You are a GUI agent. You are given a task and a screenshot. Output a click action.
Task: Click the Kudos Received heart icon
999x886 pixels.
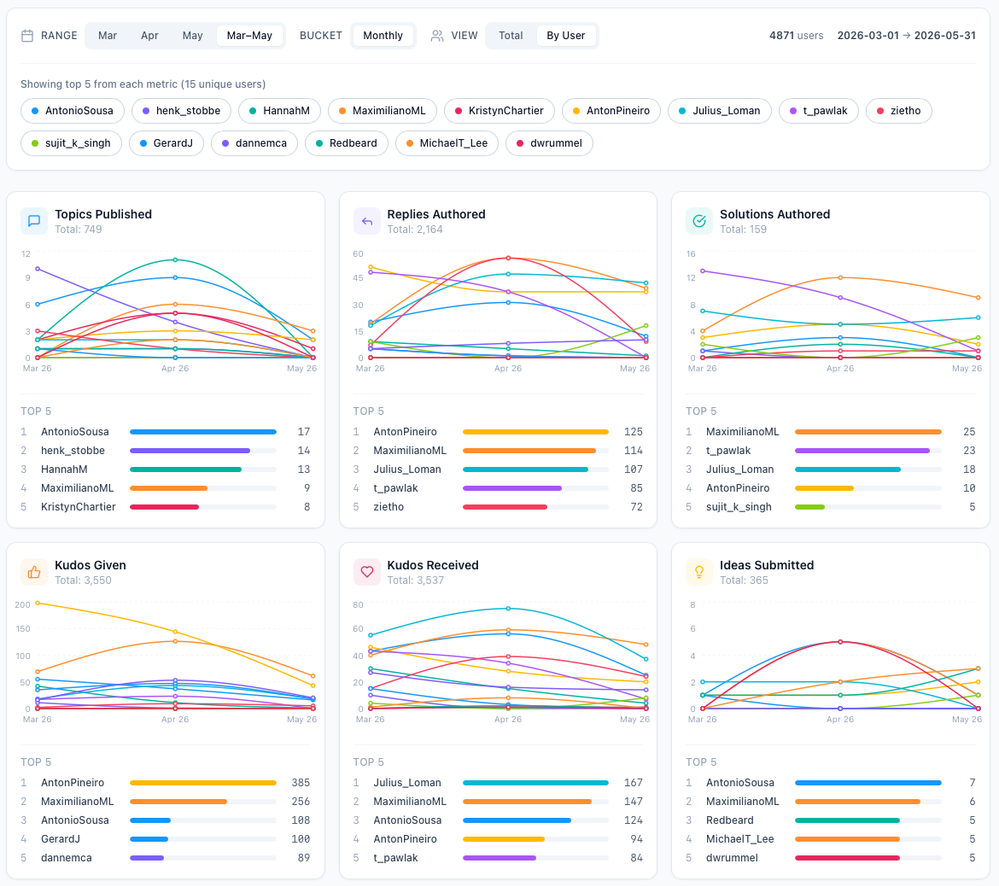point(367,572)
